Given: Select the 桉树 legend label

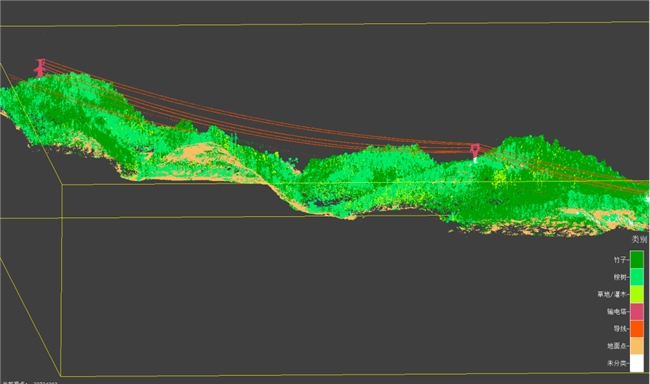Looking at the screenshot, I should click(620, 277).
